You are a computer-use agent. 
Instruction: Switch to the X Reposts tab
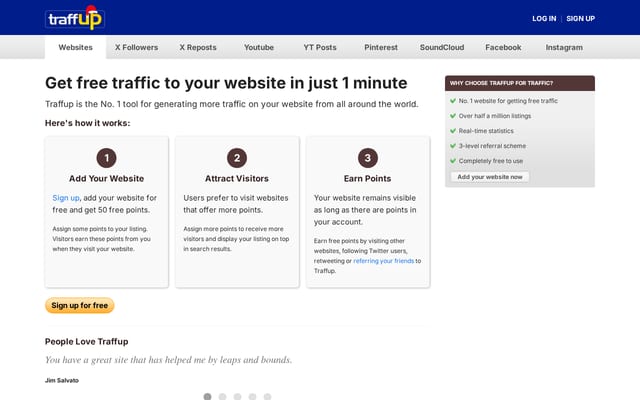click(x=198, y=47)
